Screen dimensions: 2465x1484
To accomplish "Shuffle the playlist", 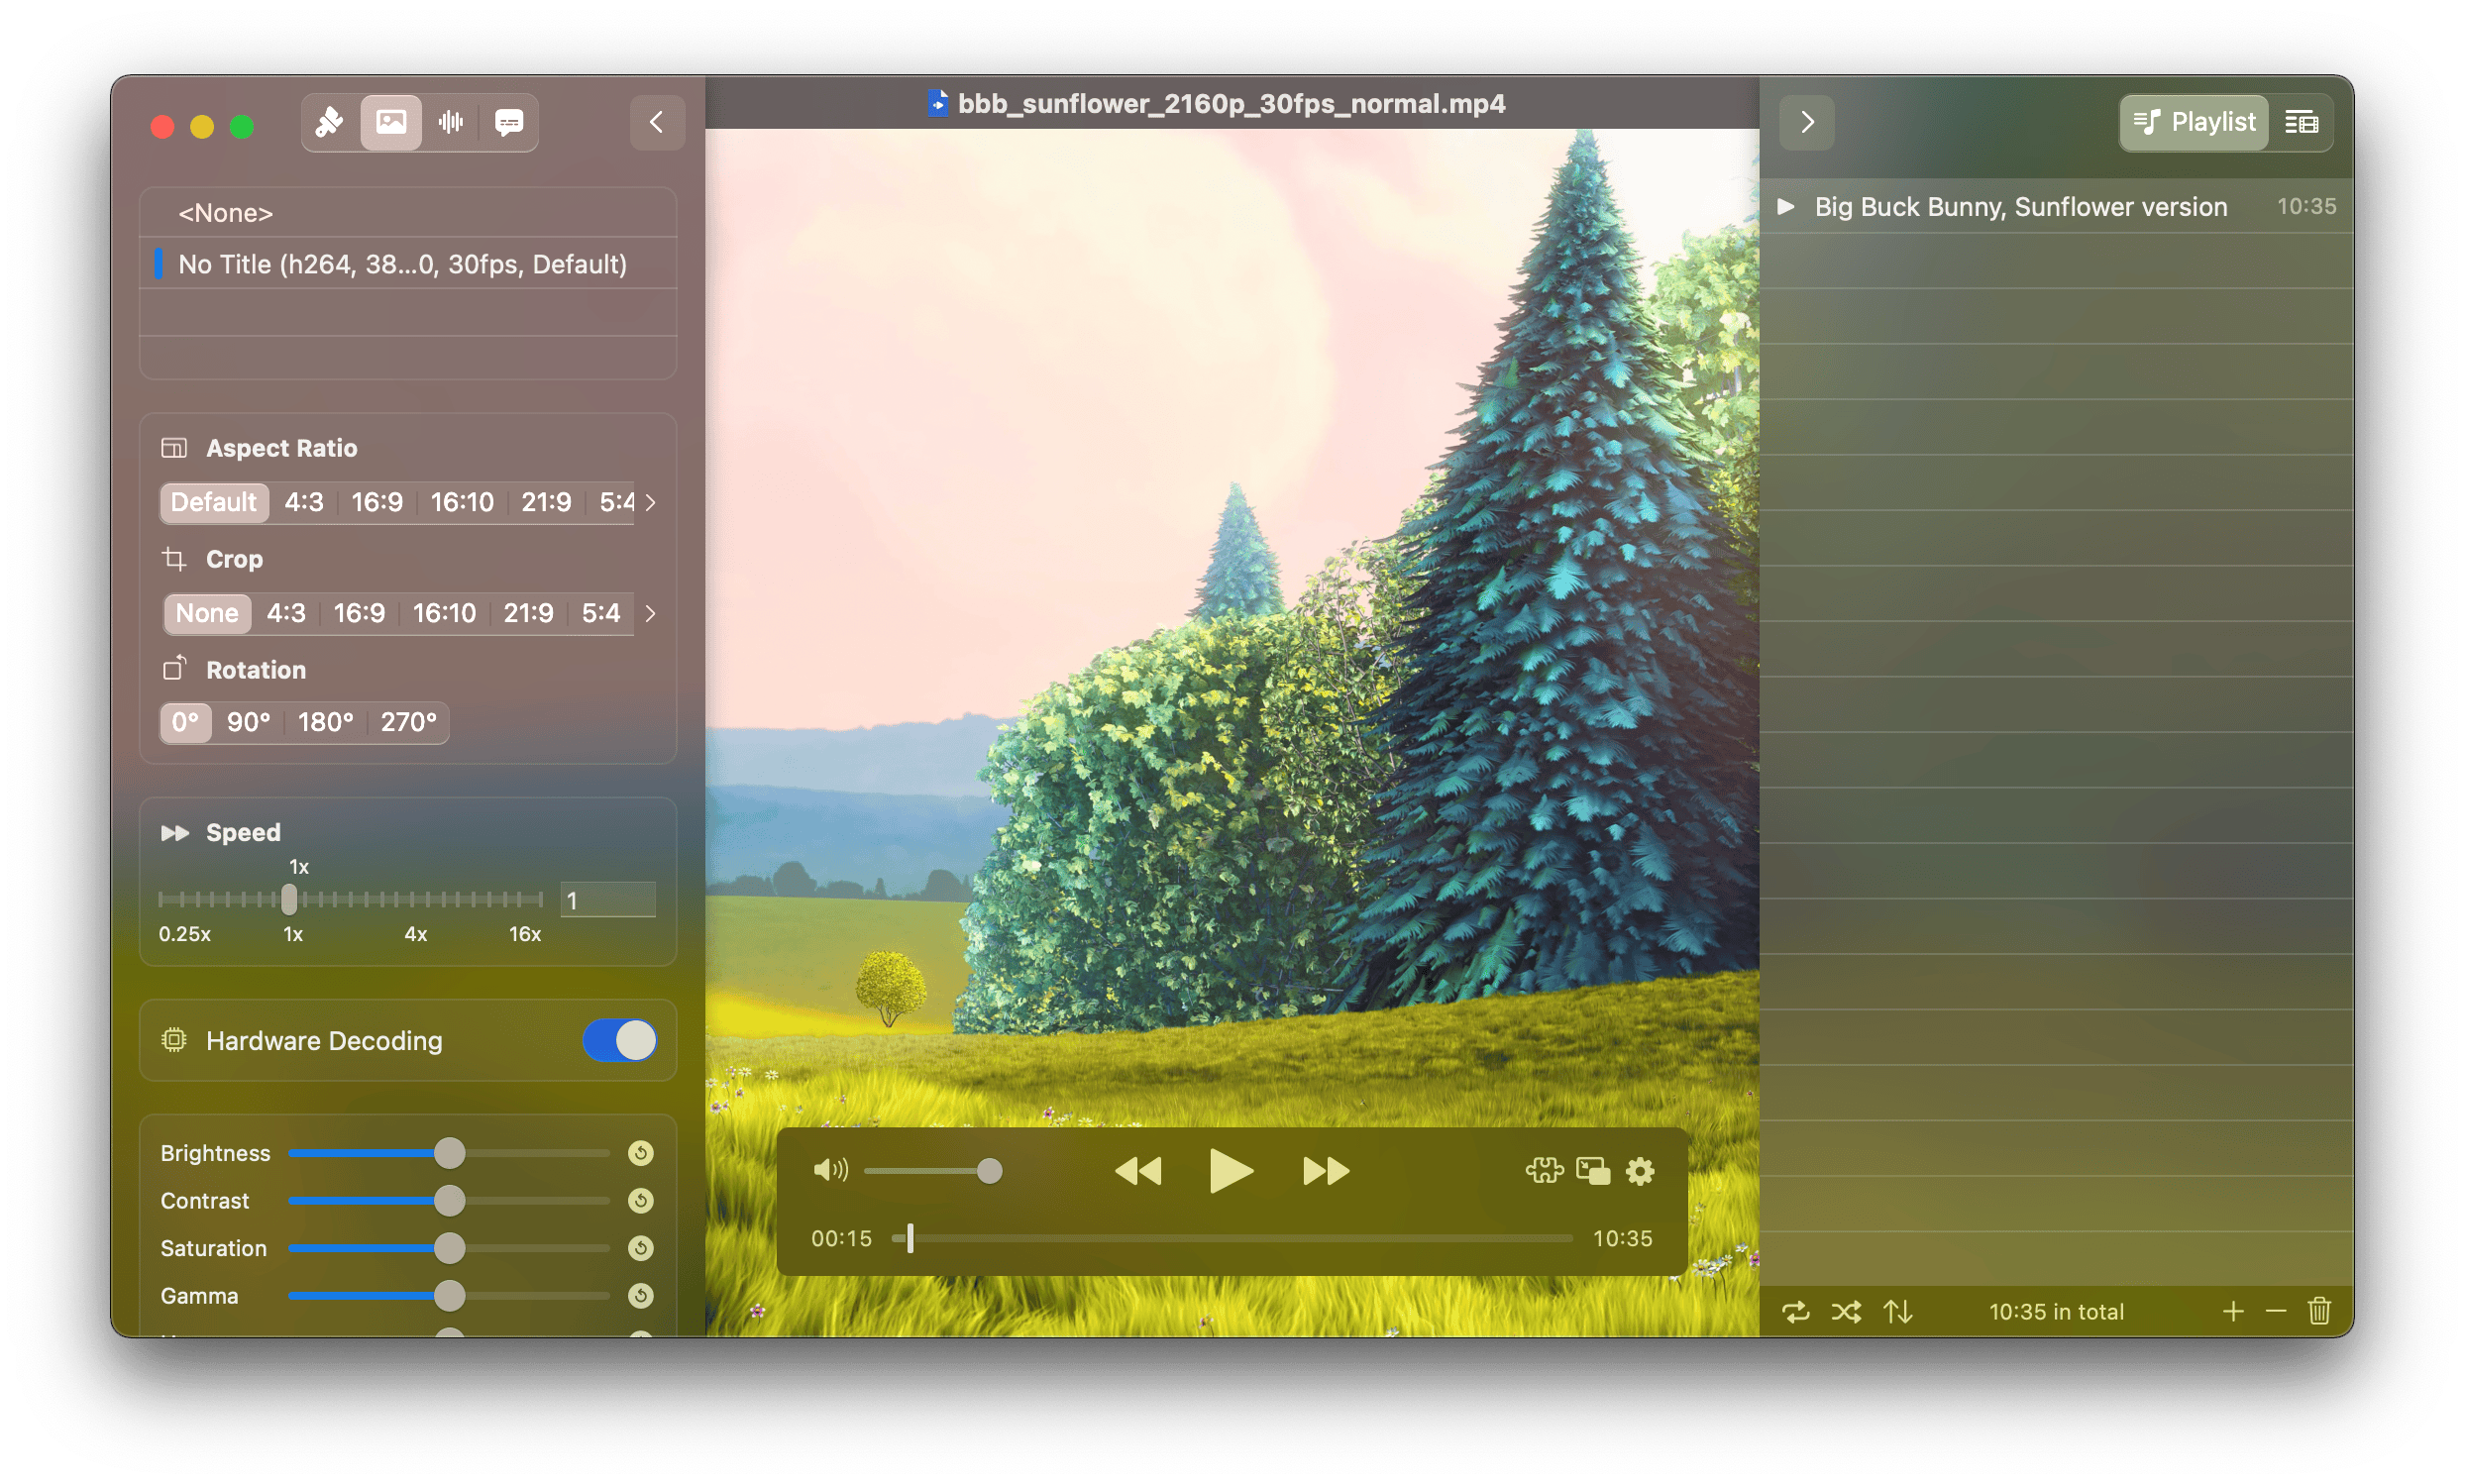I will pos(1846,1312).
